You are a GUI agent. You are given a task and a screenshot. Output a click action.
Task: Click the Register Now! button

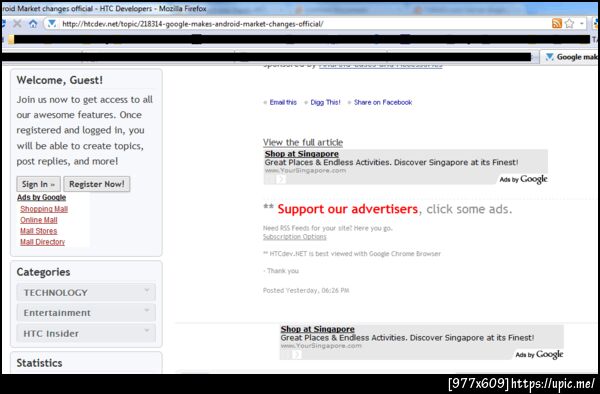pos(96,184)
